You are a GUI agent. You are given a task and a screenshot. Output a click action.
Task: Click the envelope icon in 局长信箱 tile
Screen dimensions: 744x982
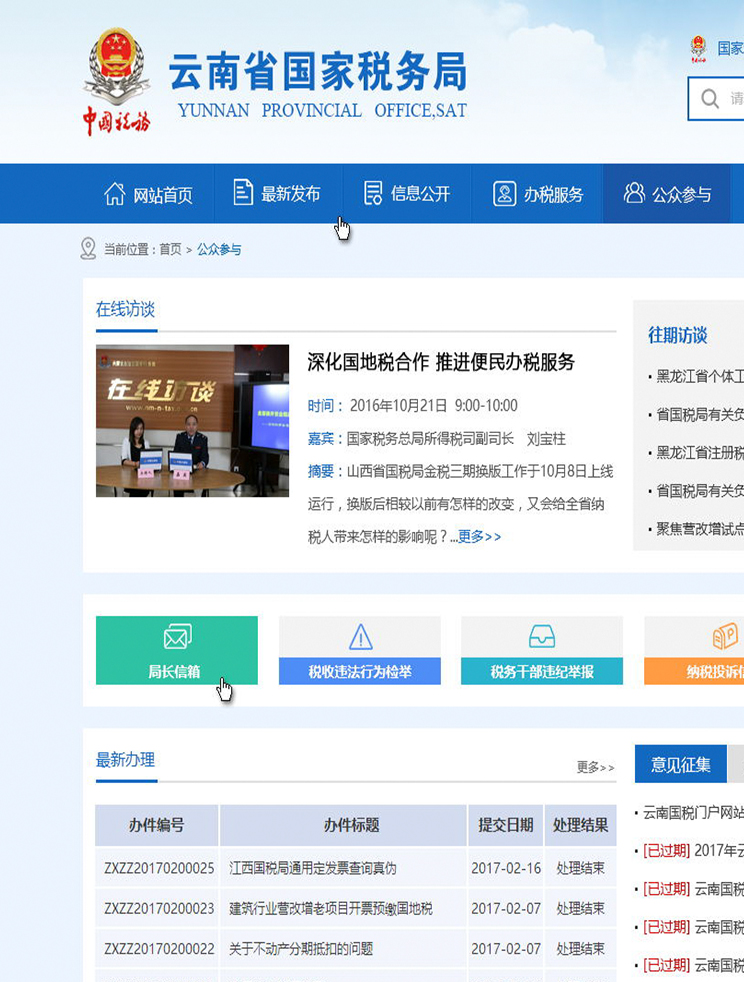tap(177, 637)
